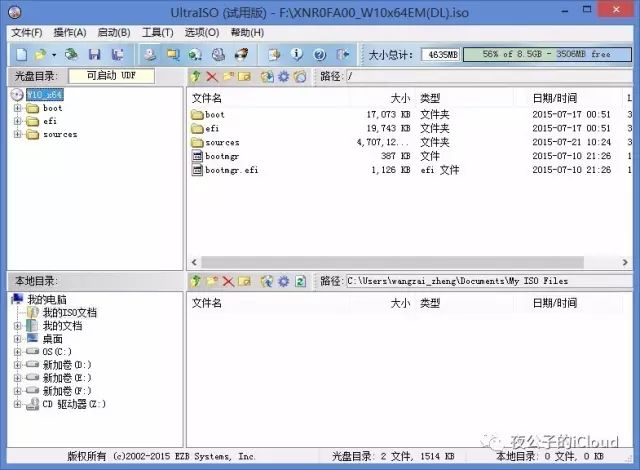Click the Properties info icon

coord(297,54)
